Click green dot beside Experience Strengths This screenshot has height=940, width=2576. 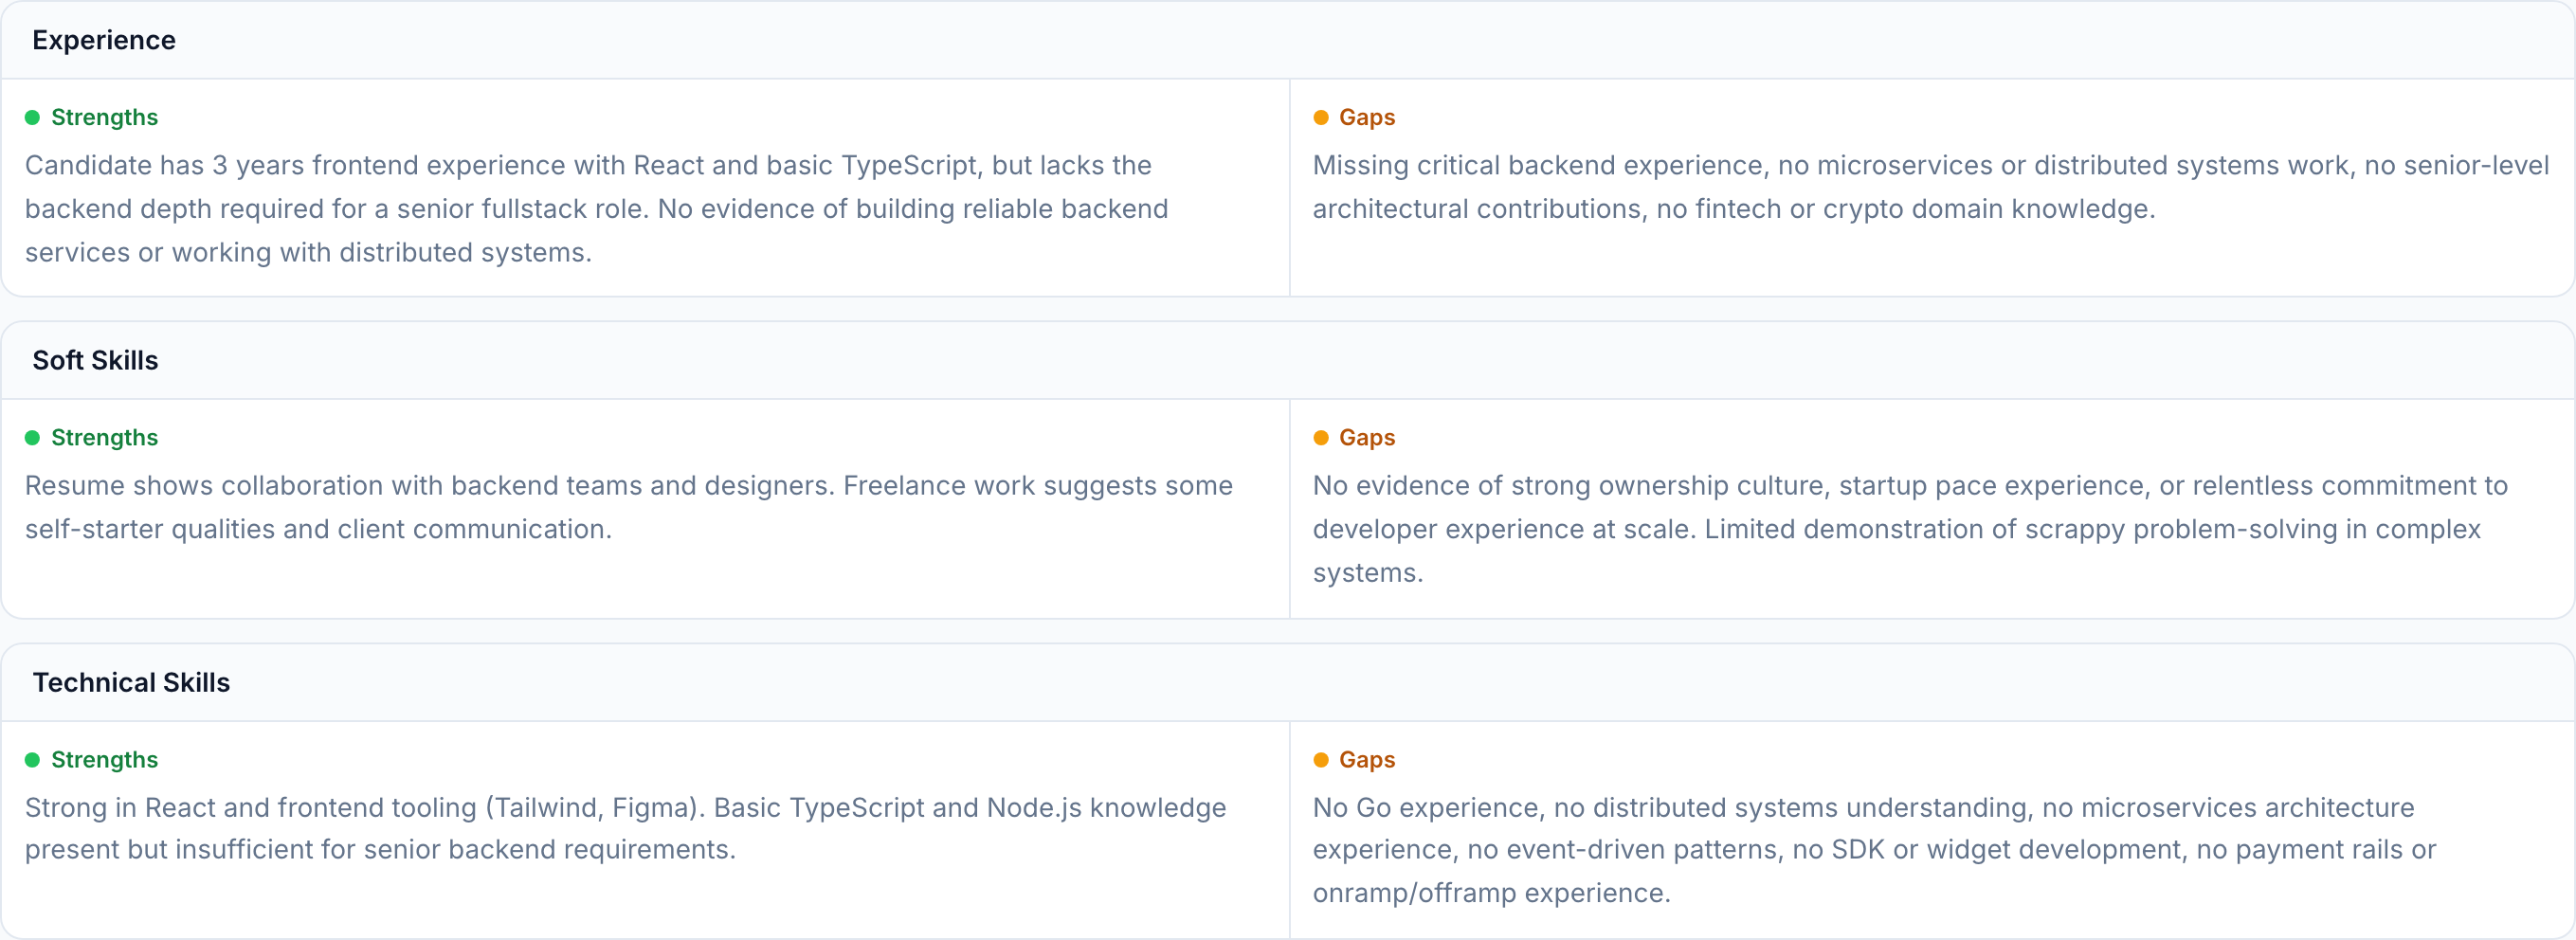32,118
